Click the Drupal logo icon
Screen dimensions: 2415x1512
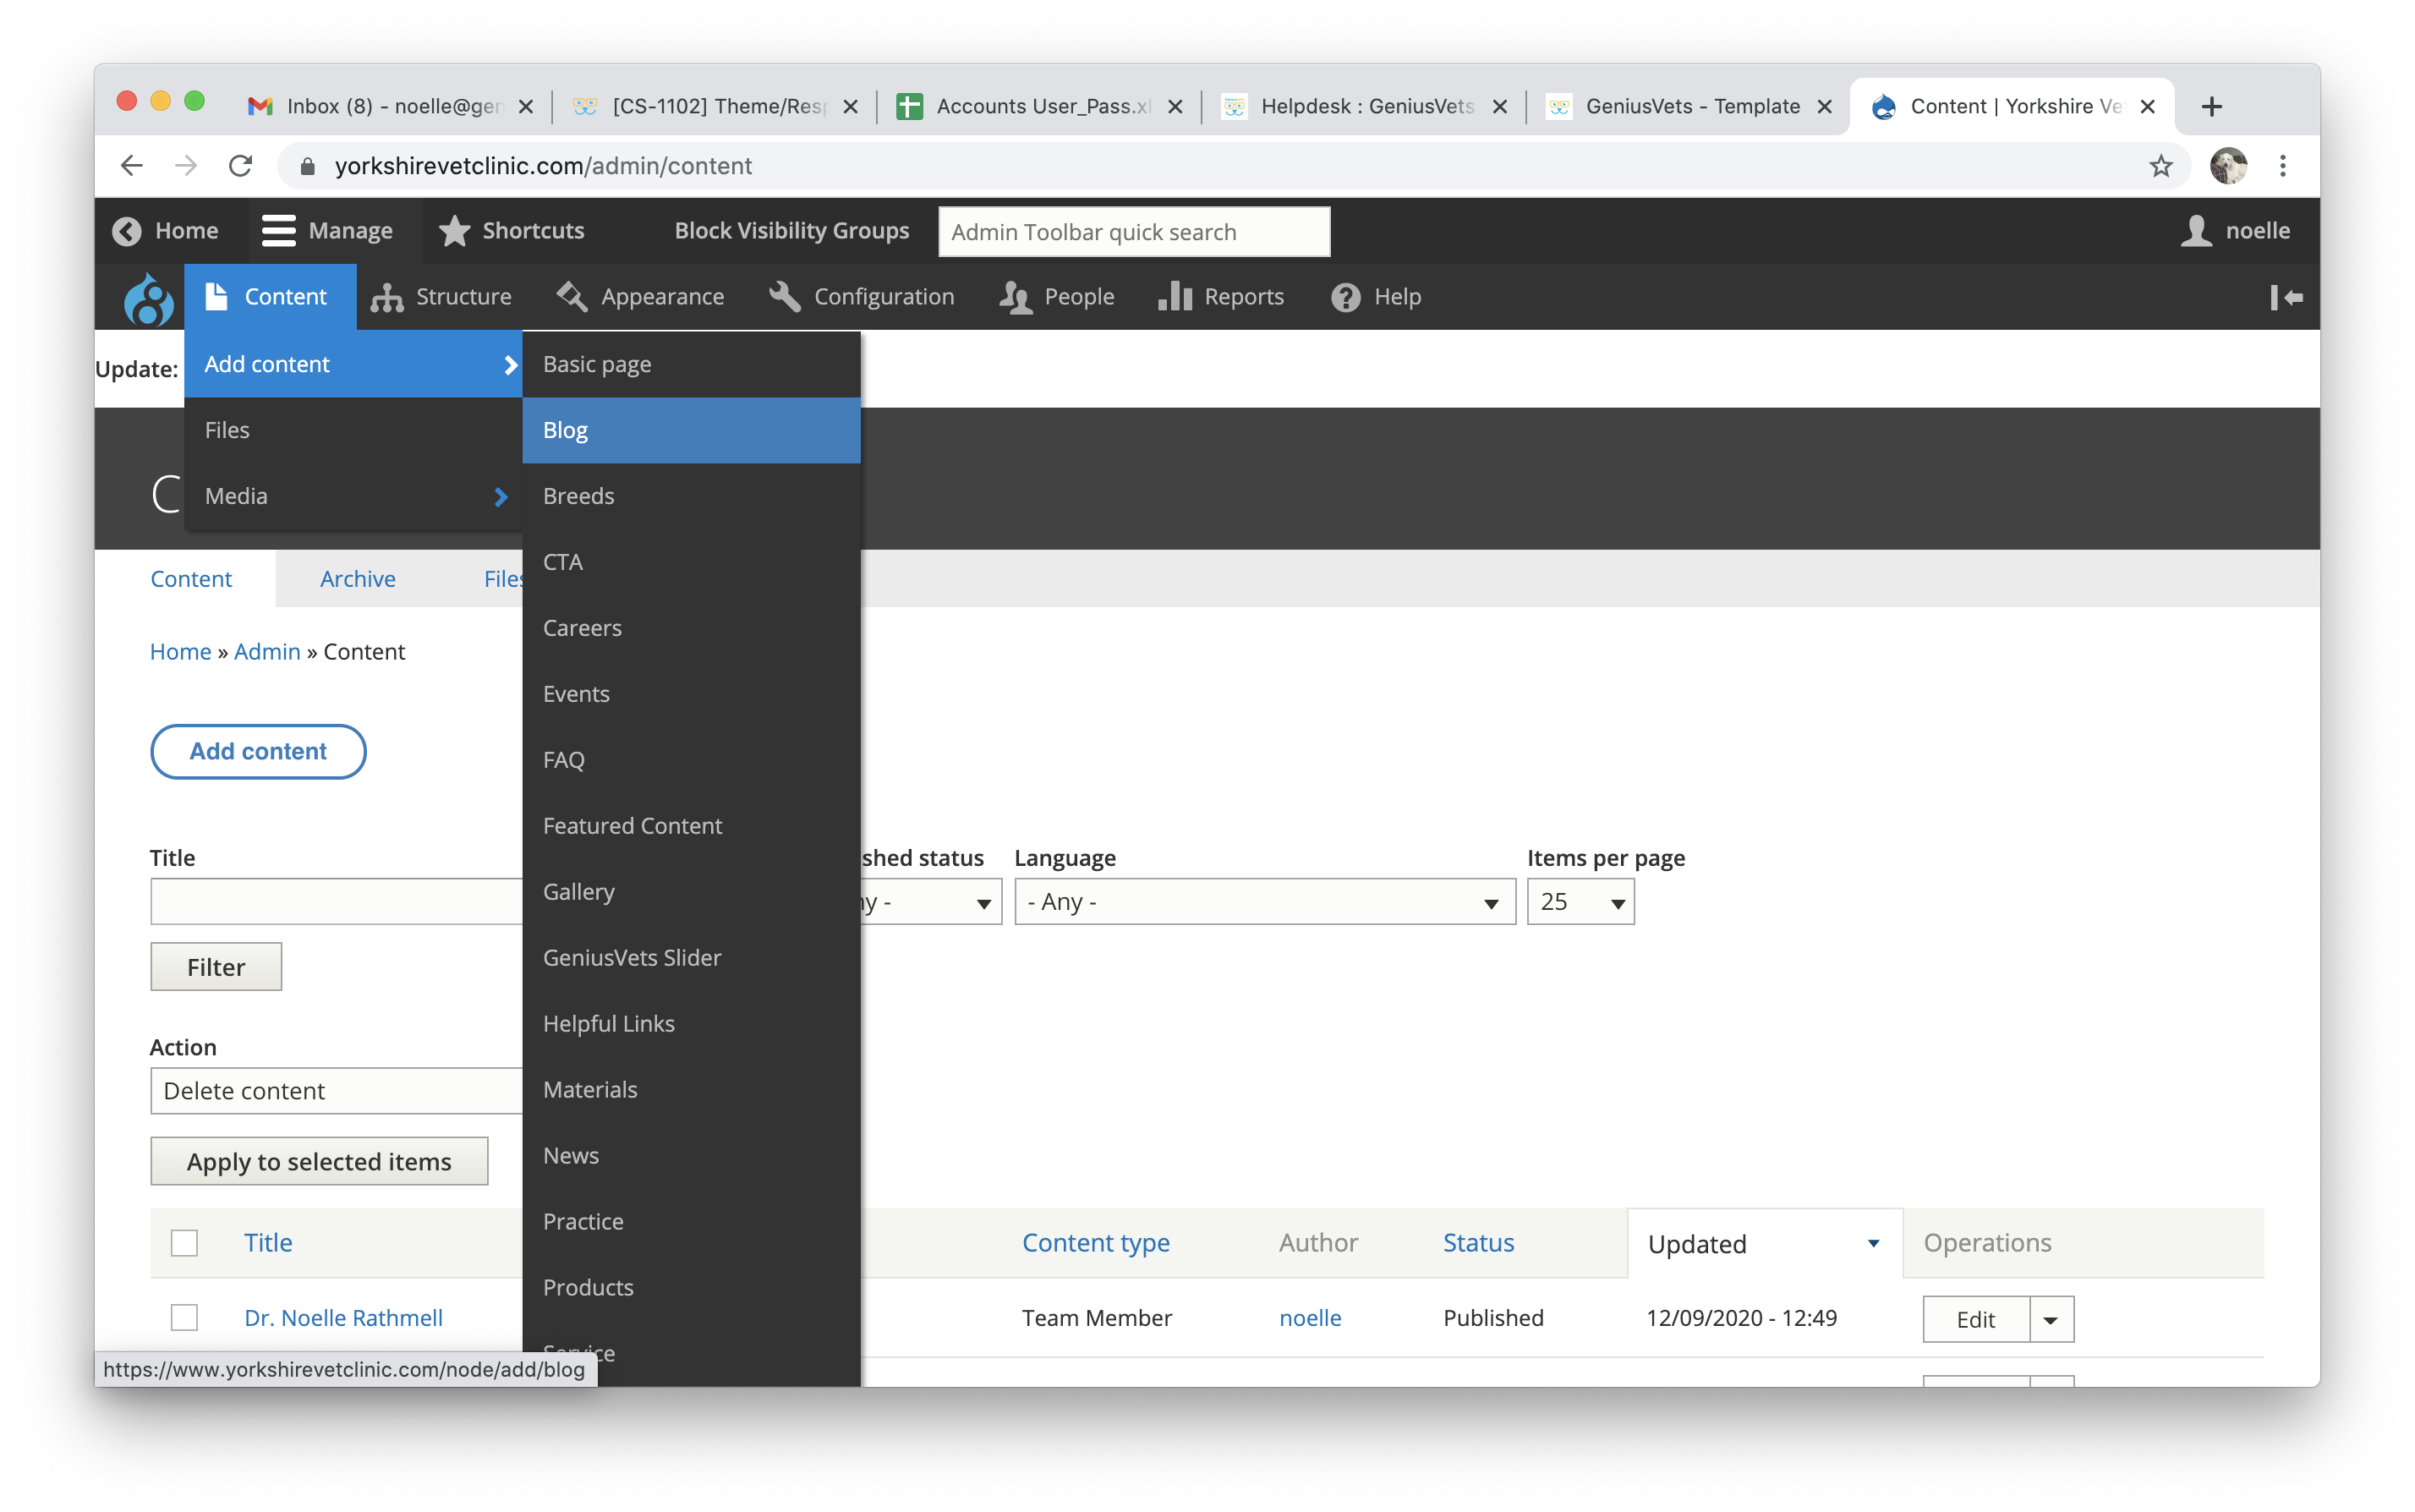(x=148, y=298)
